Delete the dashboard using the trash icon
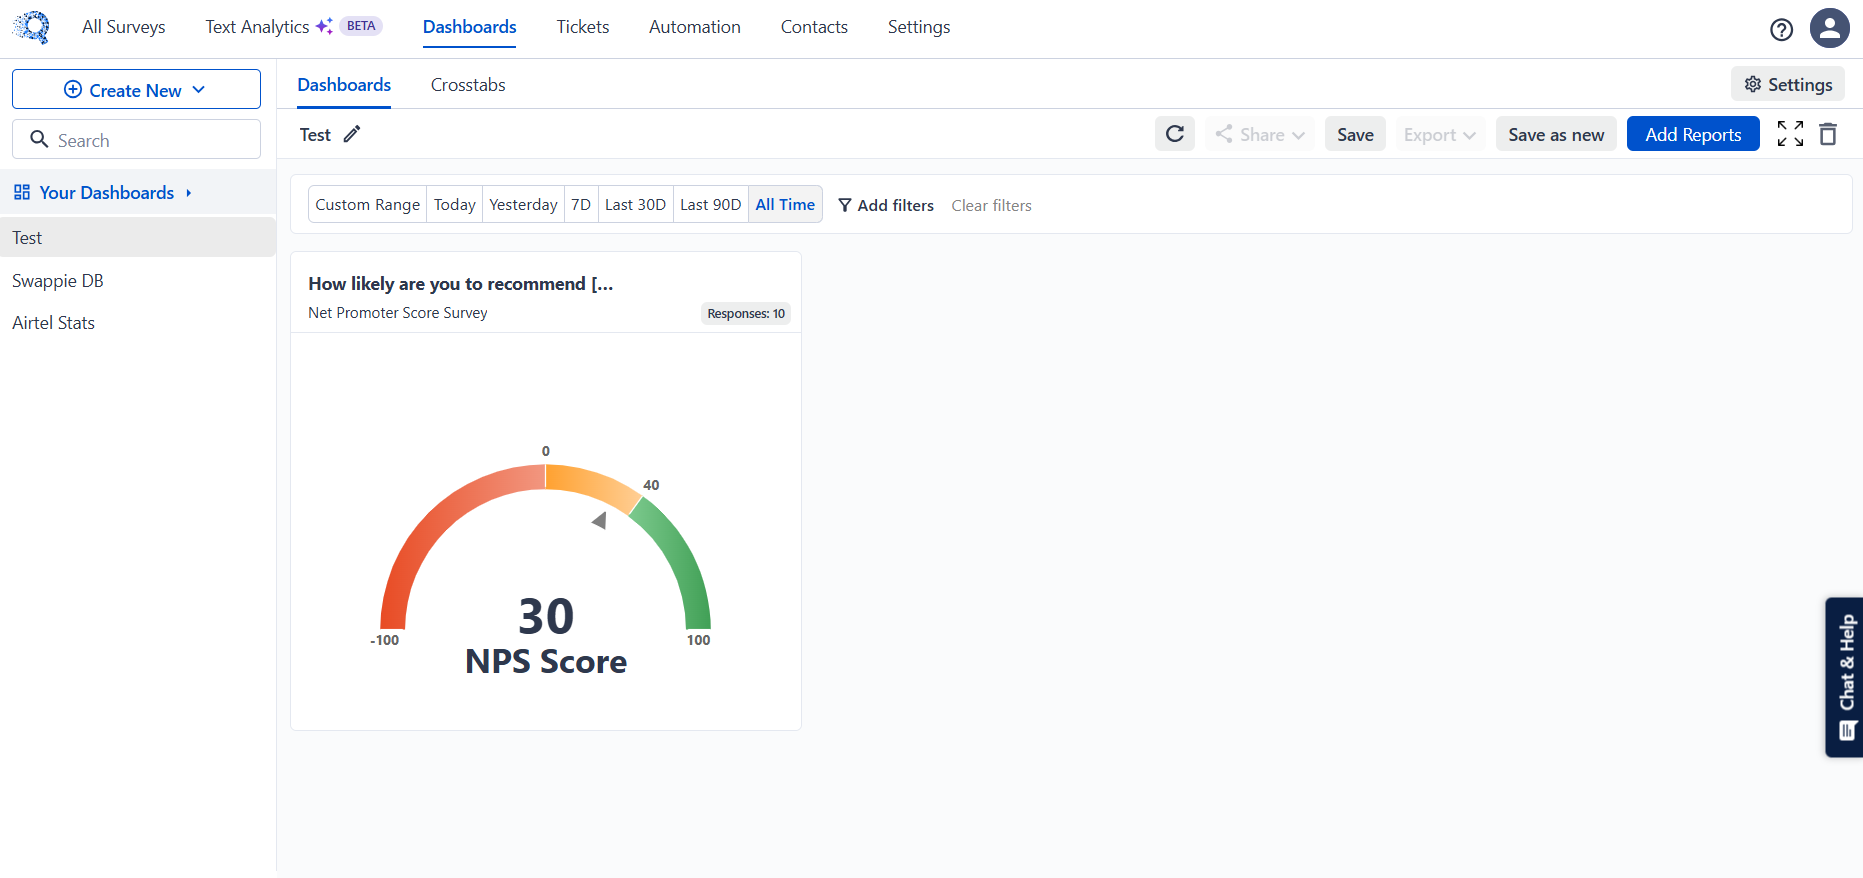 1828,134
